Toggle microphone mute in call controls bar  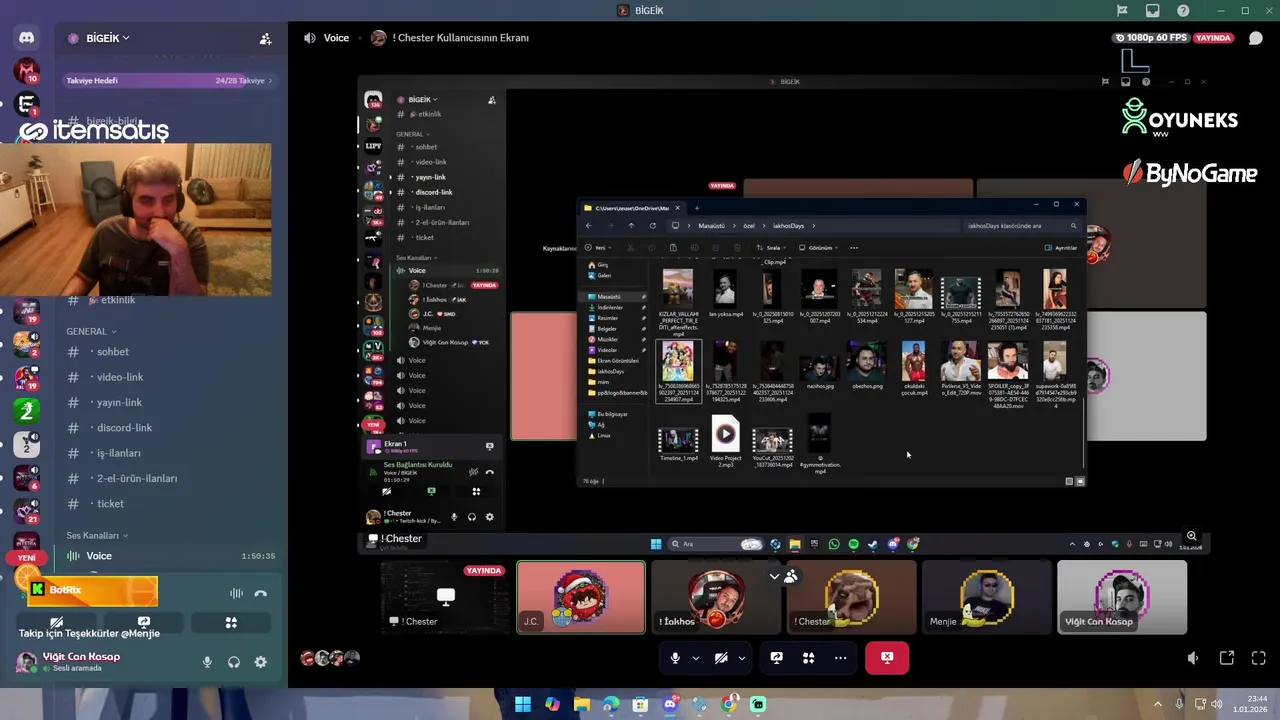point(675,658)
